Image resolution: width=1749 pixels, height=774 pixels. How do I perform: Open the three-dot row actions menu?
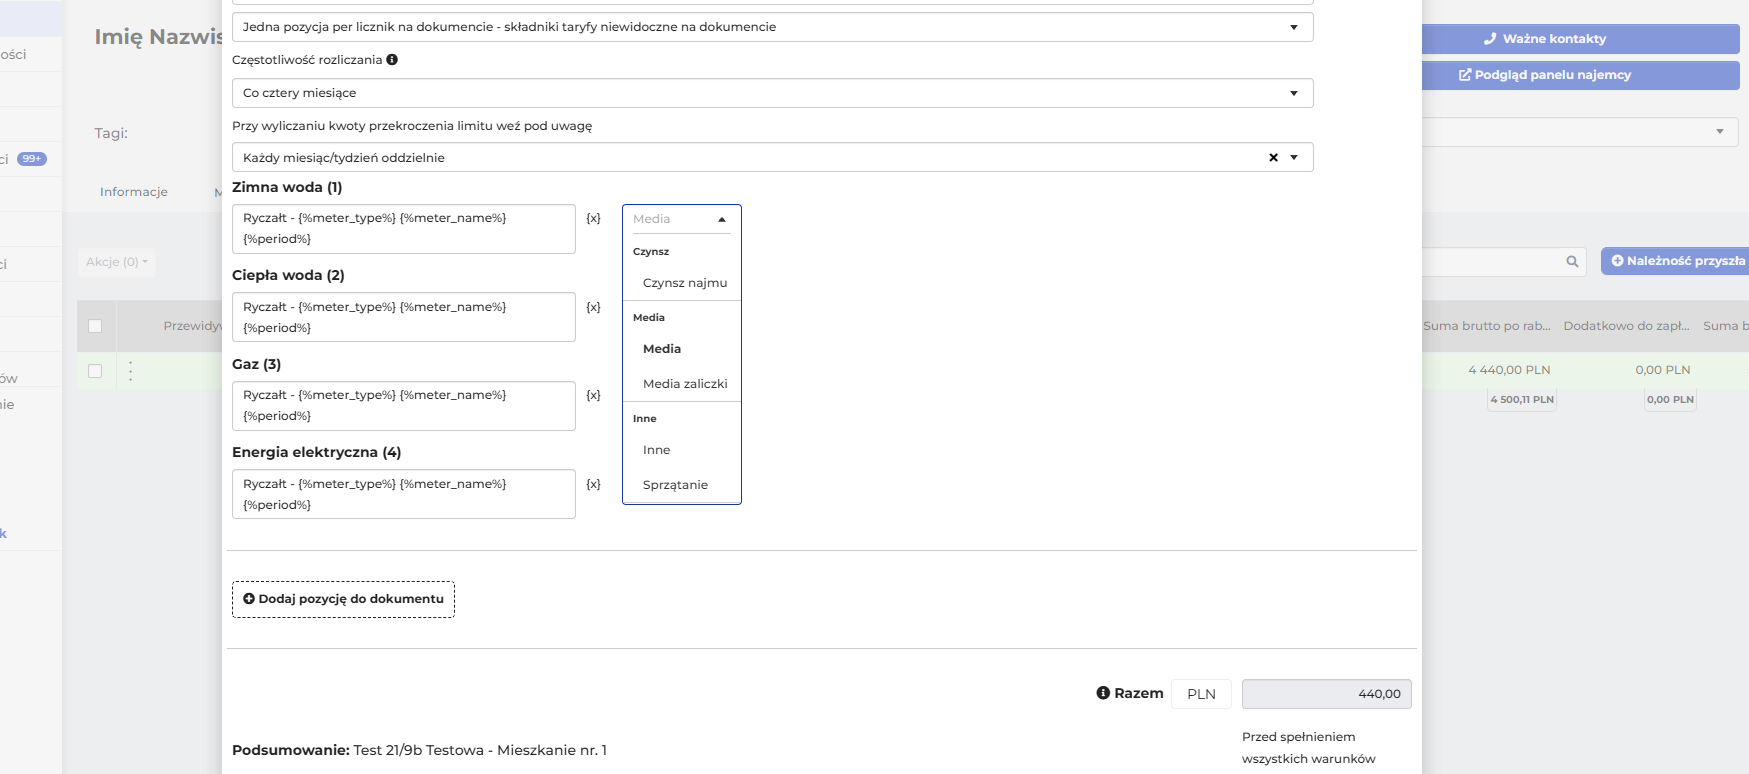coord(130,370)
